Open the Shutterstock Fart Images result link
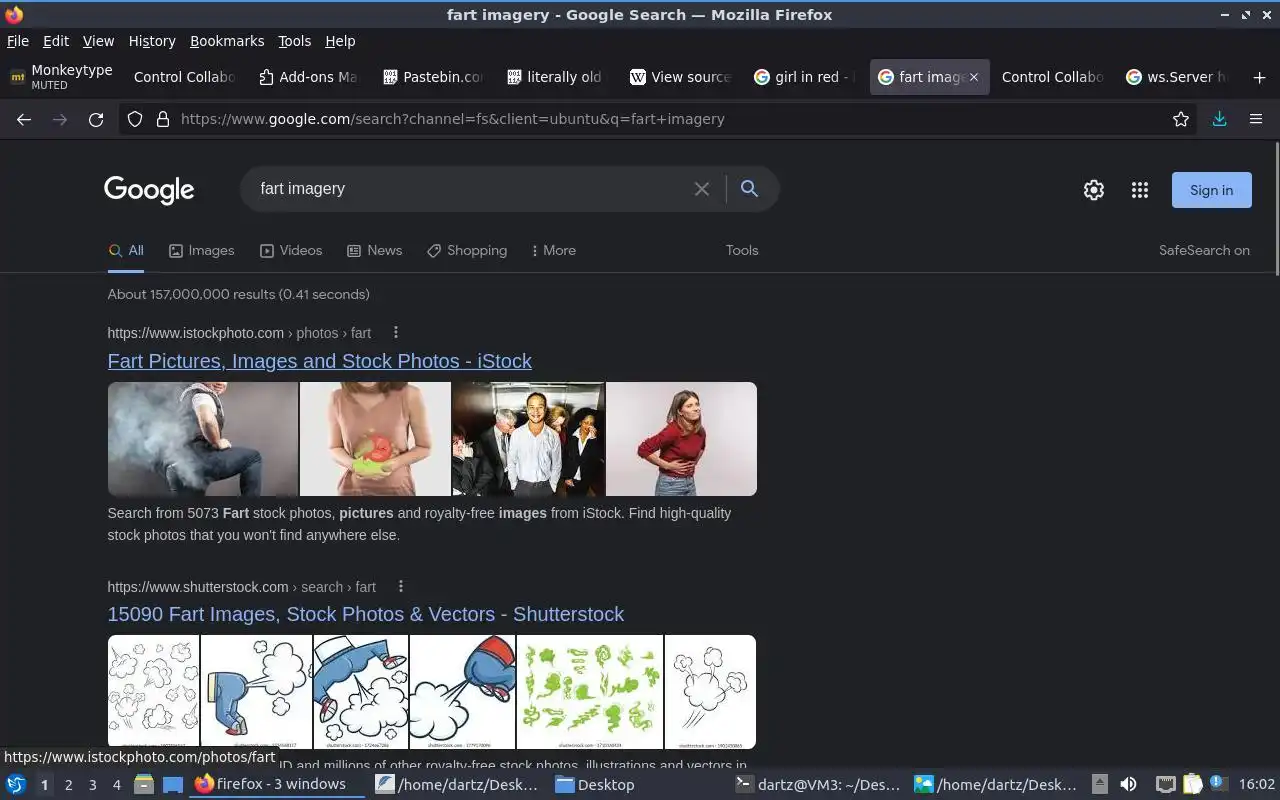The image size is (1280, 800). 365,614
